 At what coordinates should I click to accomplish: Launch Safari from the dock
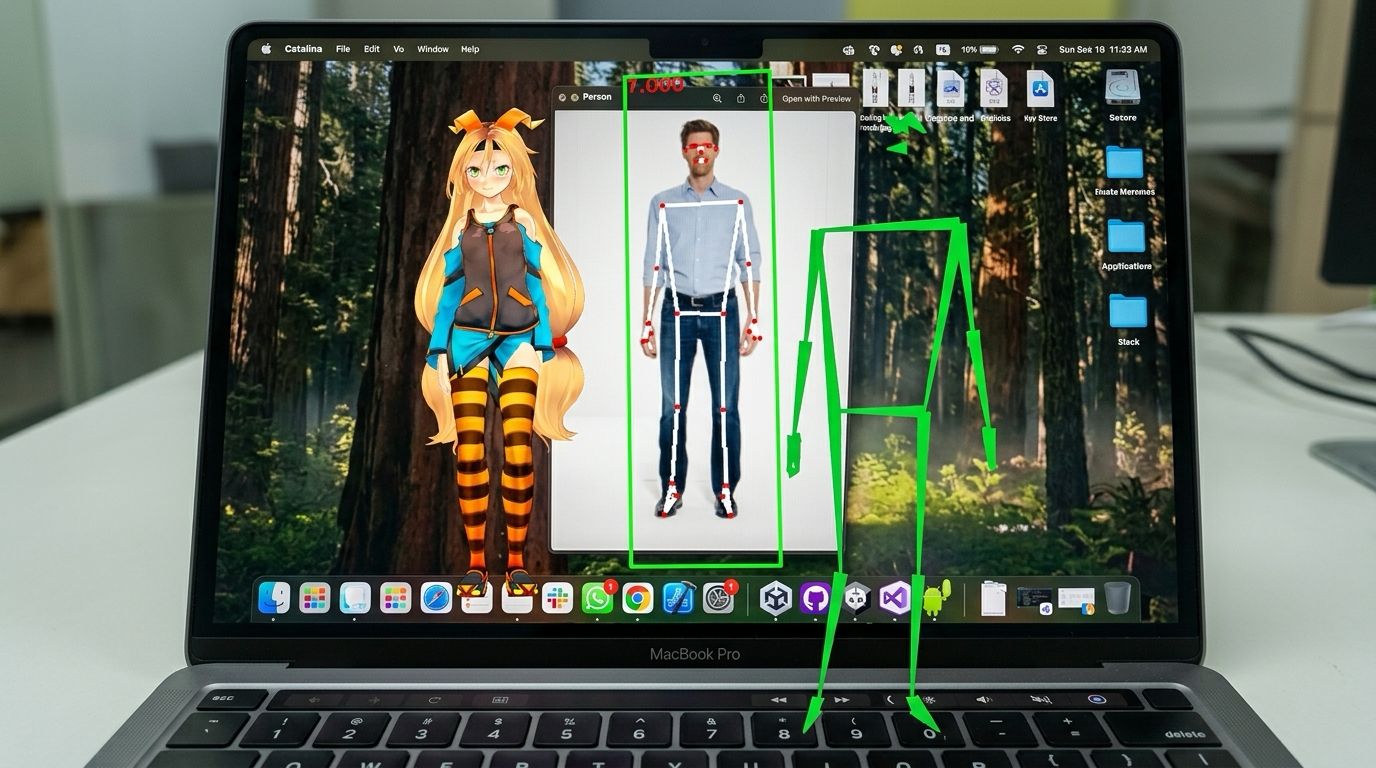tap(436, 598)
